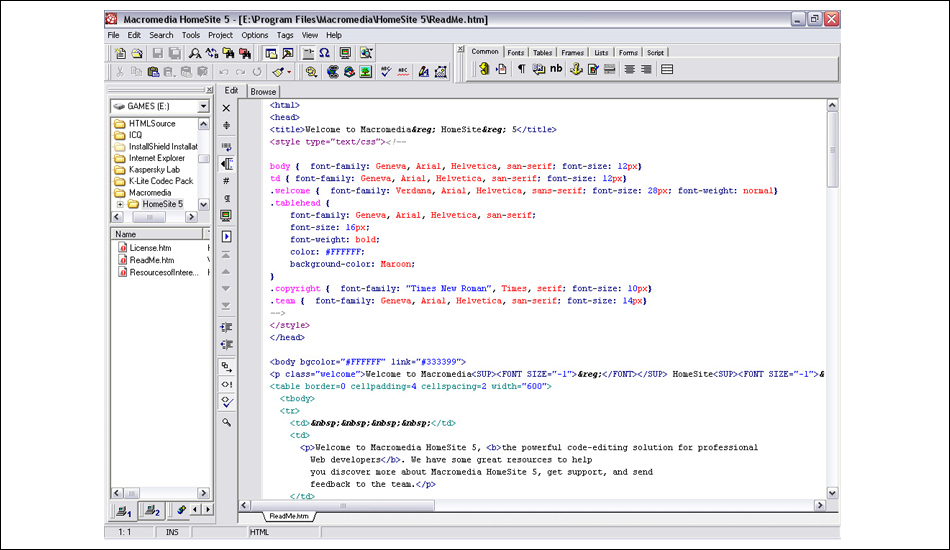Click the editor horizontal scrollbar right arrow

tap(820, 505)
